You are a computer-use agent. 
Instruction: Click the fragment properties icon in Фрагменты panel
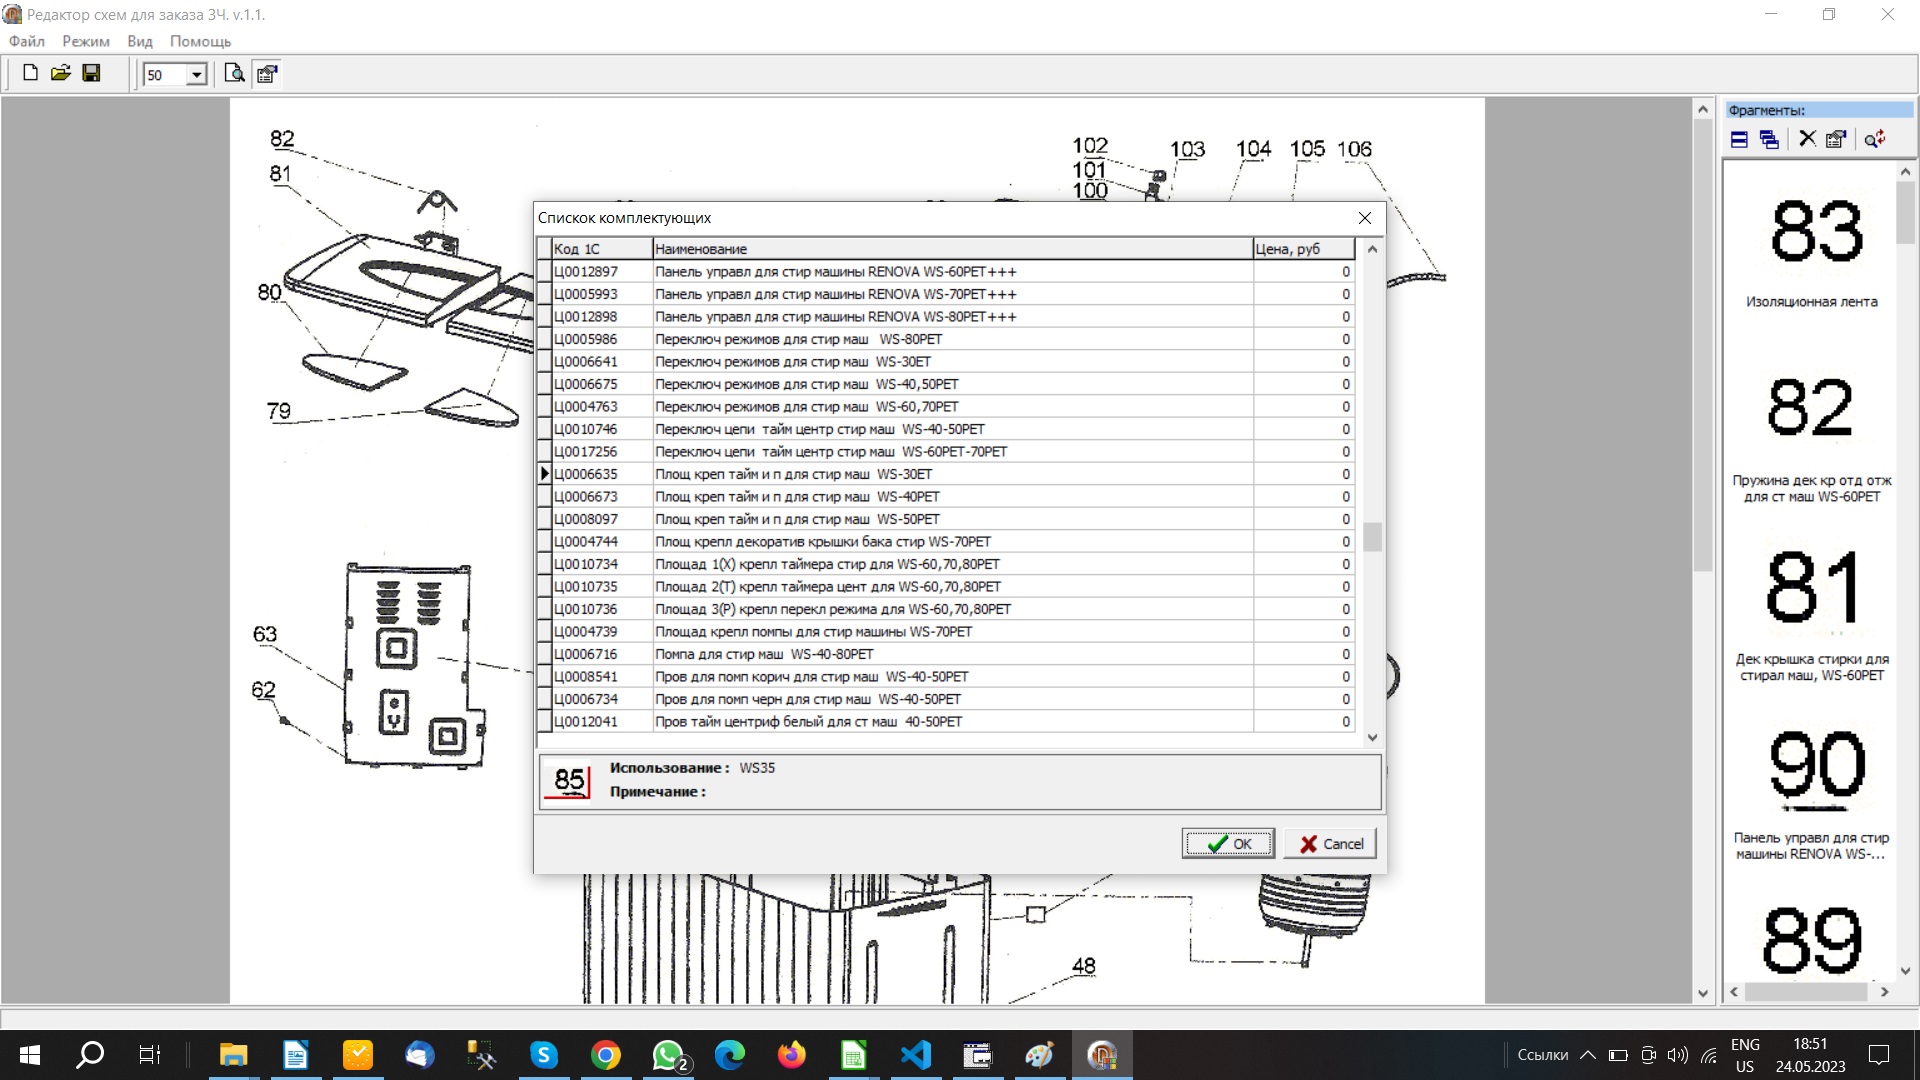(1836, 139)
